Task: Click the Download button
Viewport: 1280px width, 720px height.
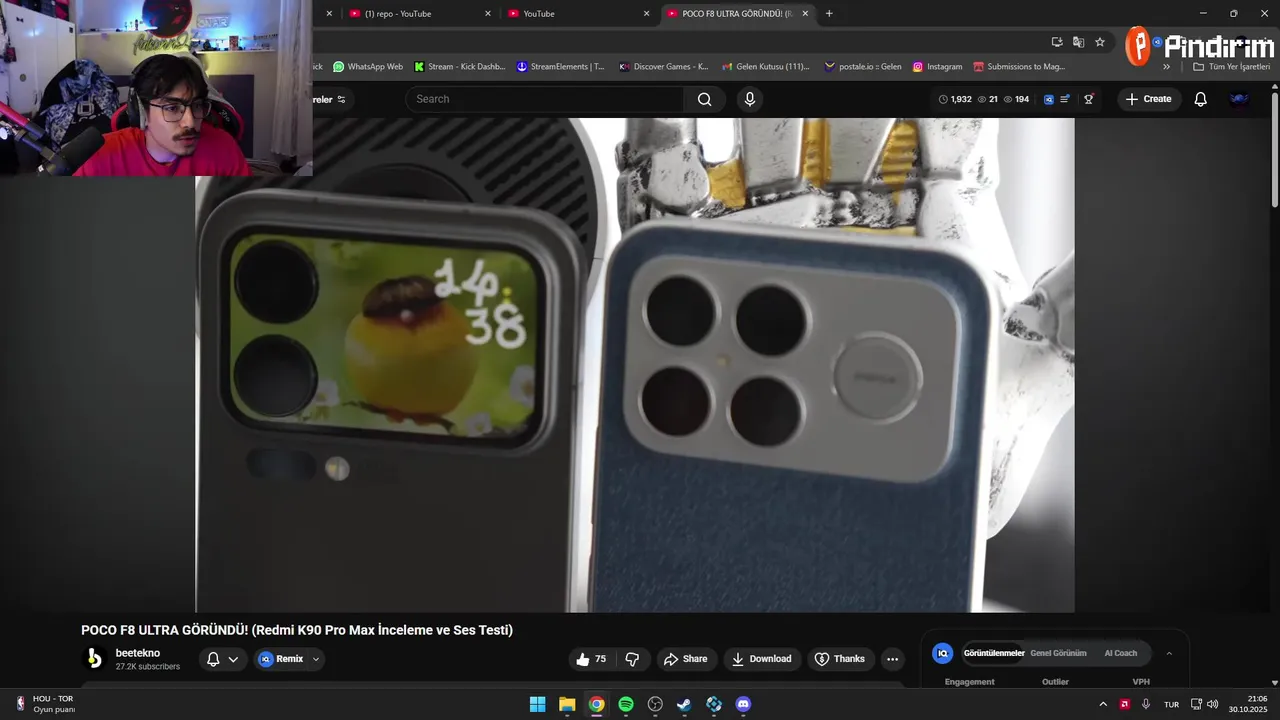Action: tap(761, 659)
